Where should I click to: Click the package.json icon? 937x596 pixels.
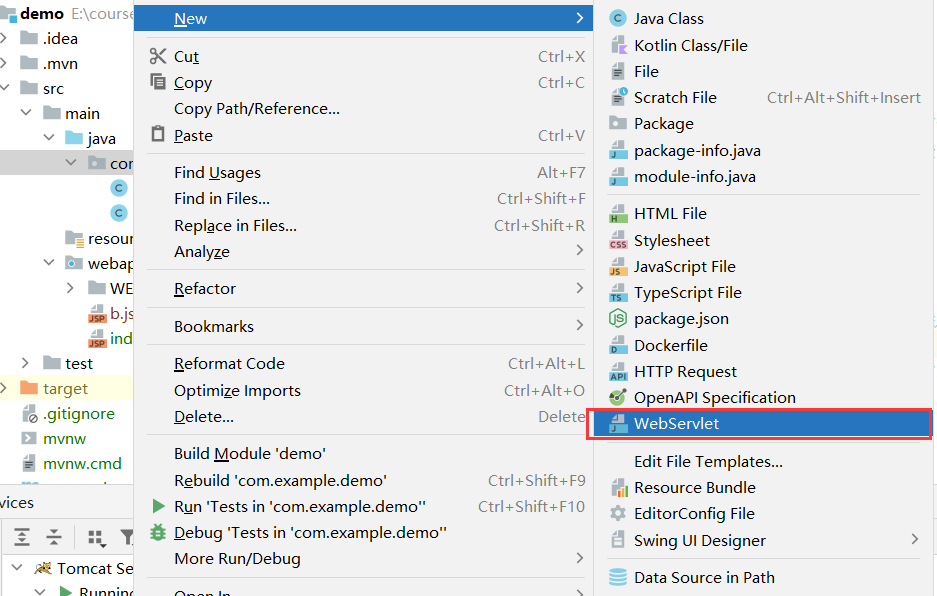click(617, 319)
